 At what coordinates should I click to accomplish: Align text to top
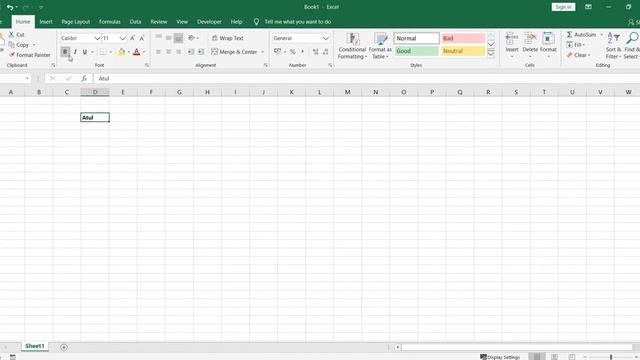click(x=159, y=38)
